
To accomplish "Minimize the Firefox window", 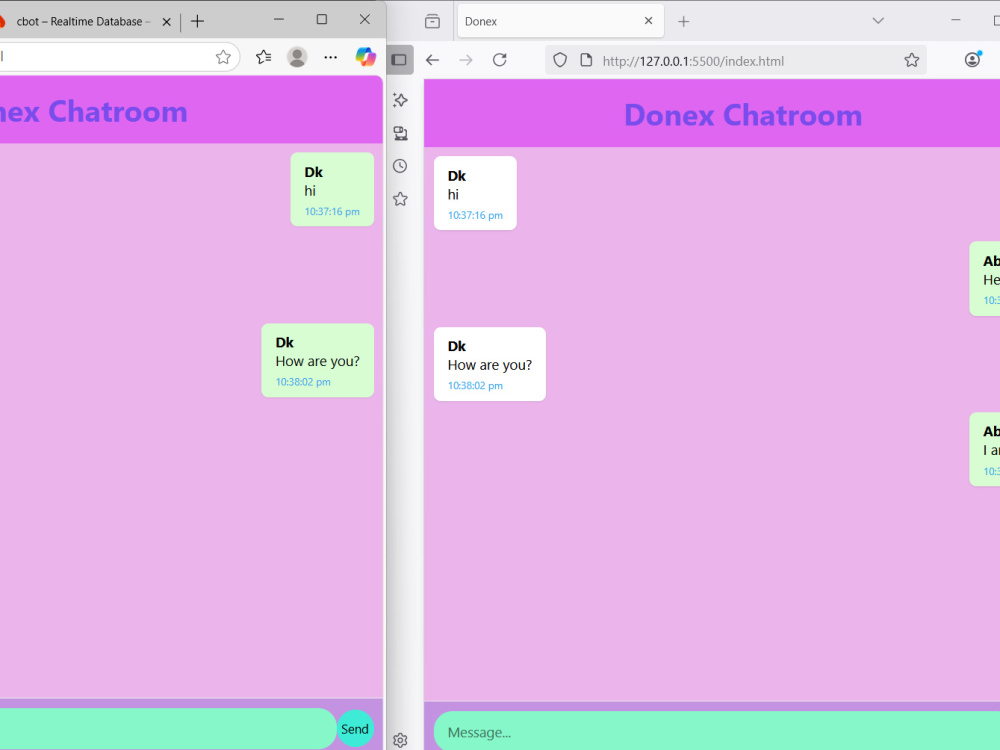I will [955, 20].
